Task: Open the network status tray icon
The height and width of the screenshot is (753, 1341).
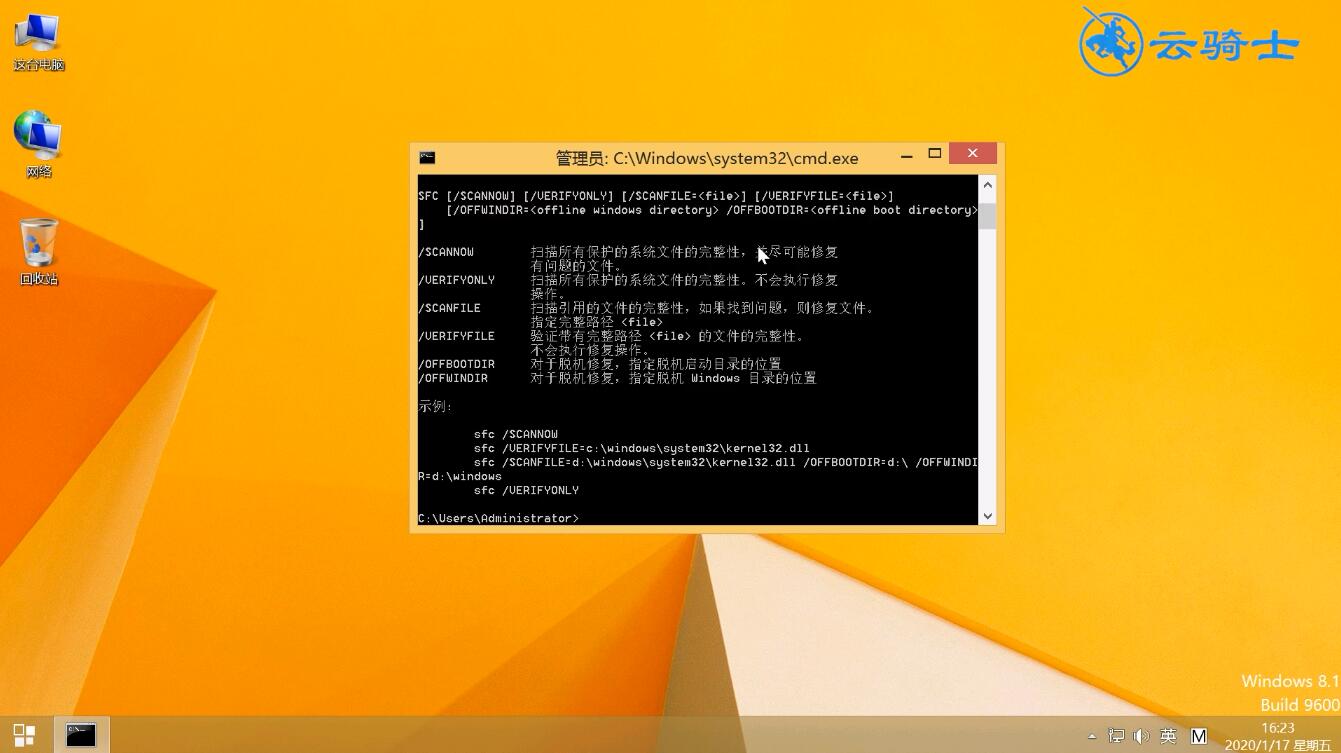Action: 1116,736
